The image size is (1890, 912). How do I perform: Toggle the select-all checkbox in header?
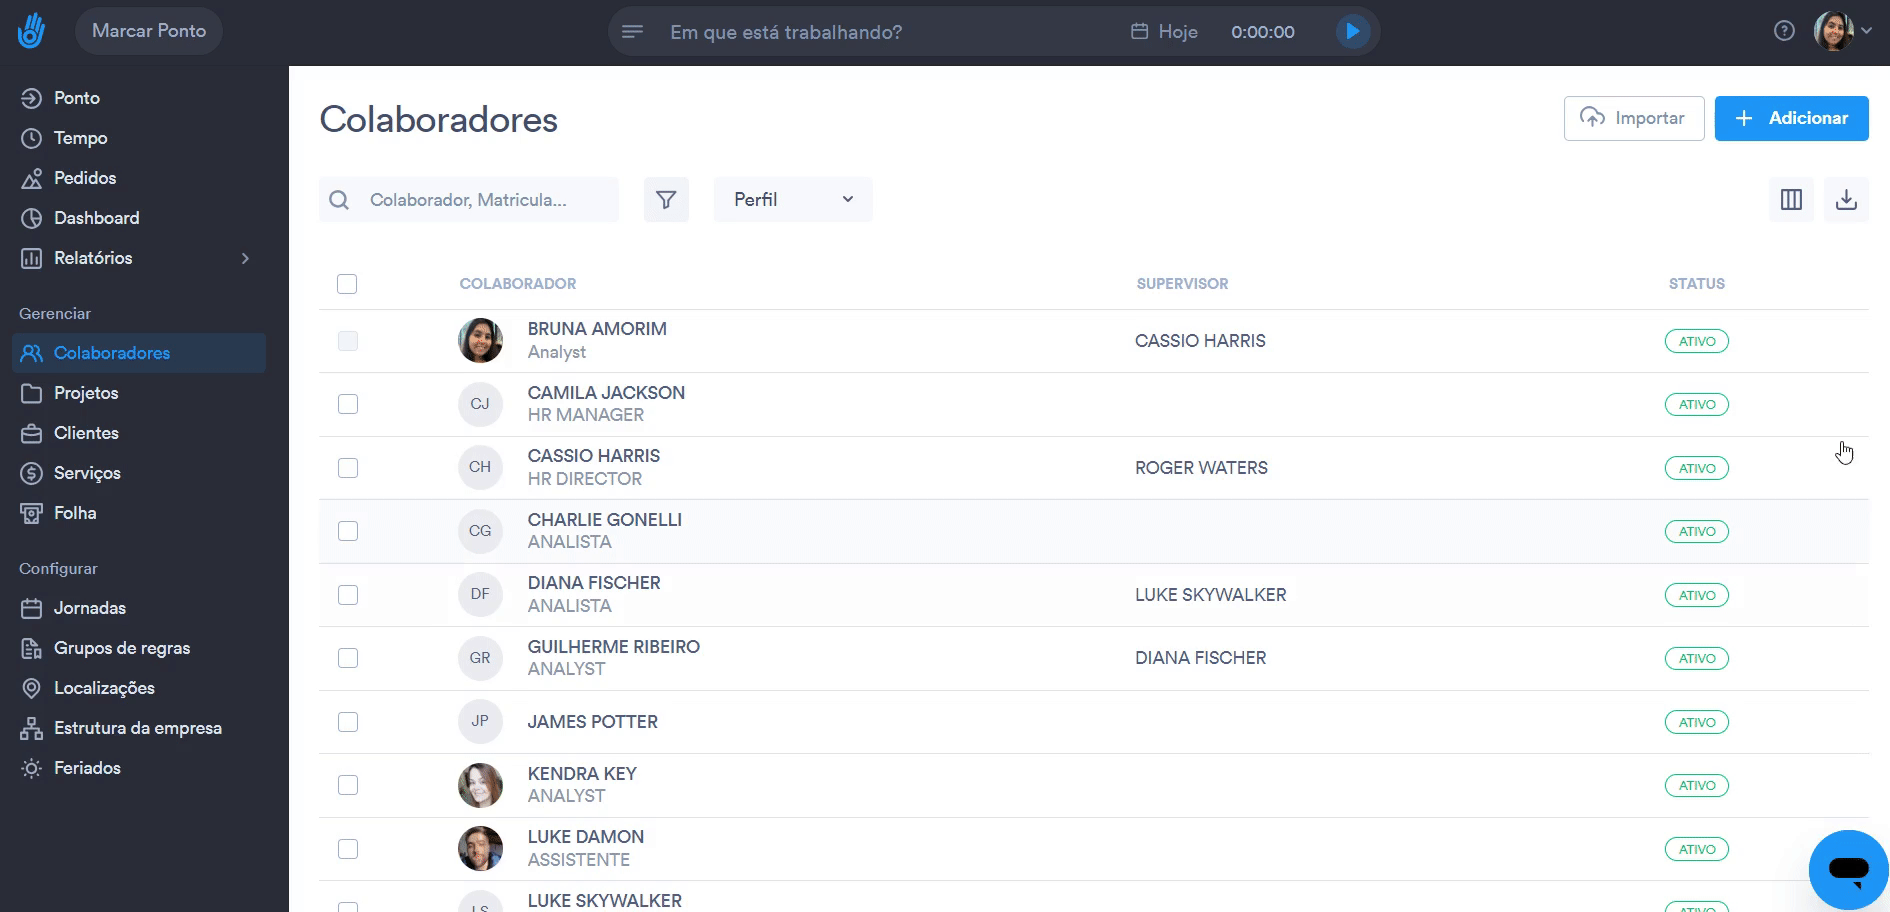pos(347,284)
